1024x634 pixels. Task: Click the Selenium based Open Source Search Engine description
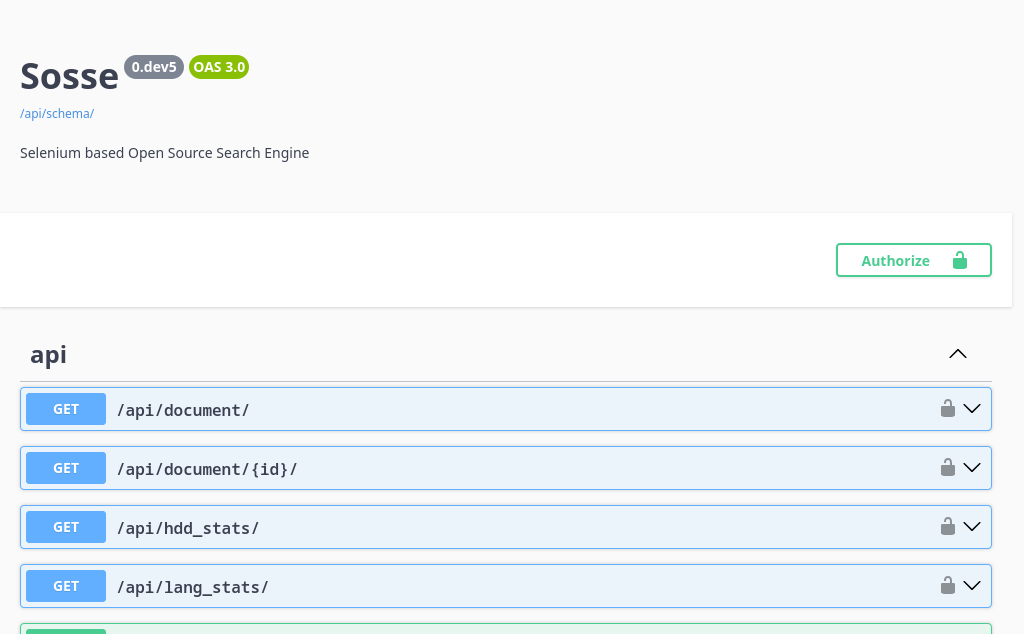point(165,153)
